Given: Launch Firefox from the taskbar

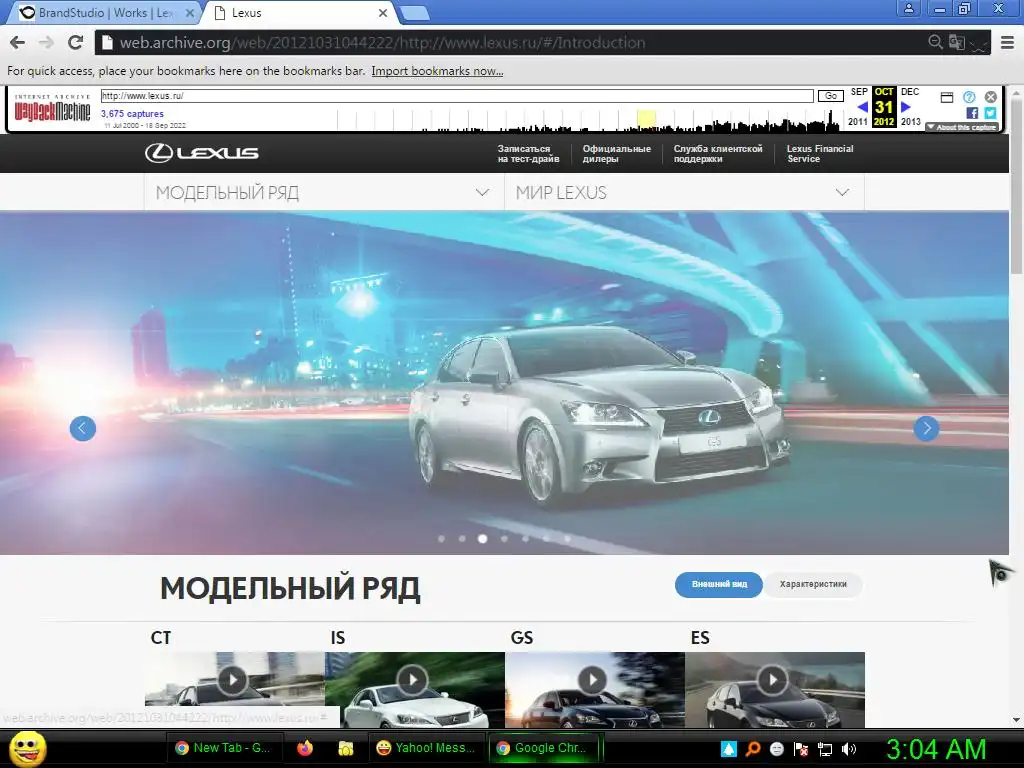Looking at the screenshot, I should tap(305, 748).
